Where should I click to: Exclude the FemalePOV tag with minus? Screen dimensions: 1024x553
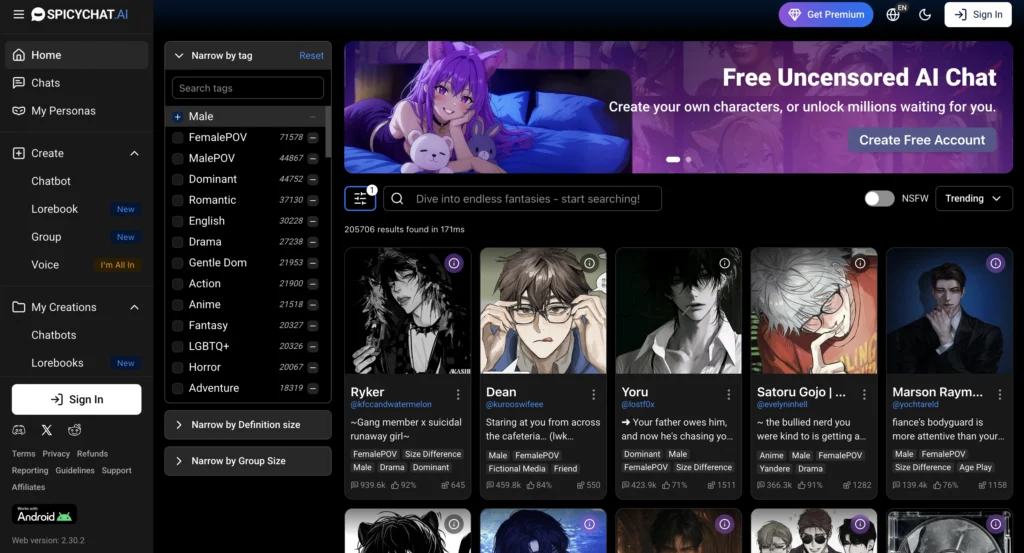pos(313,138)
